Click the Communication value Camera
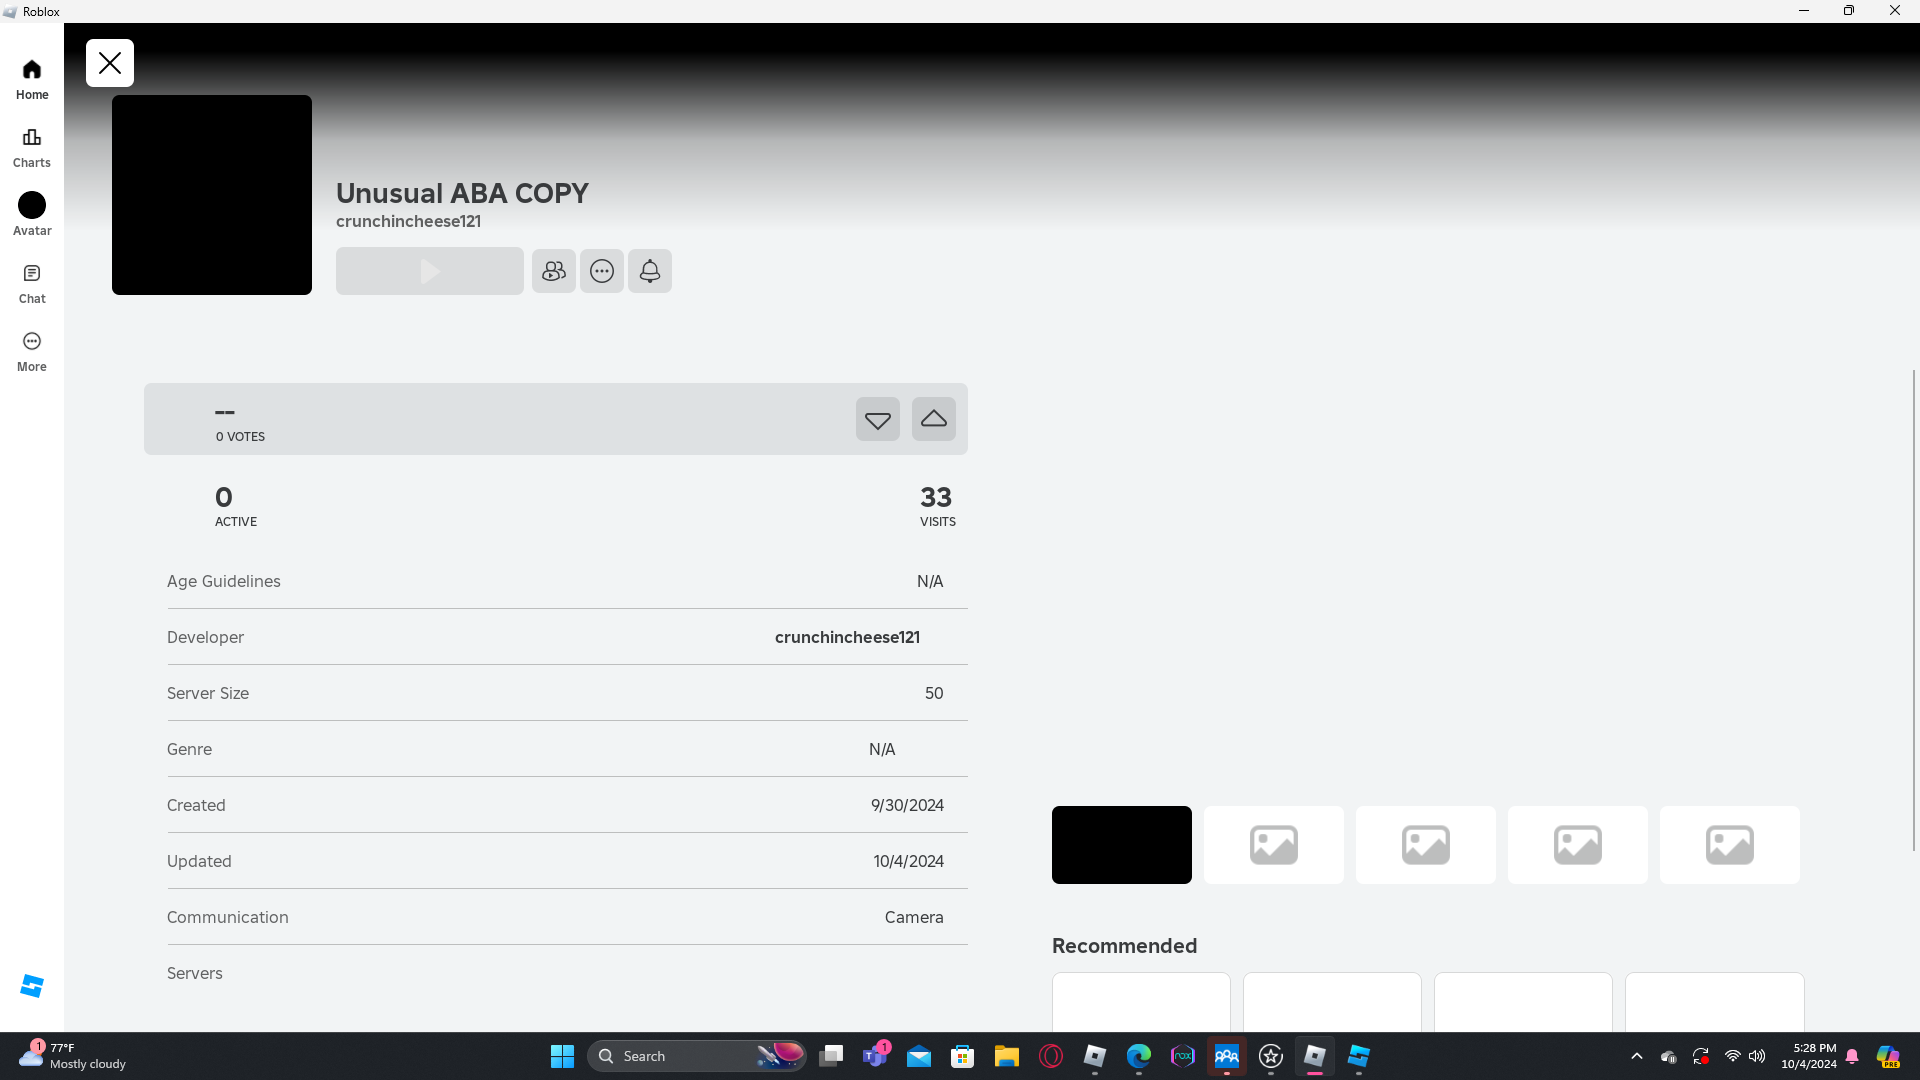Screen dimensions: 1920x1080 [914, 917]
